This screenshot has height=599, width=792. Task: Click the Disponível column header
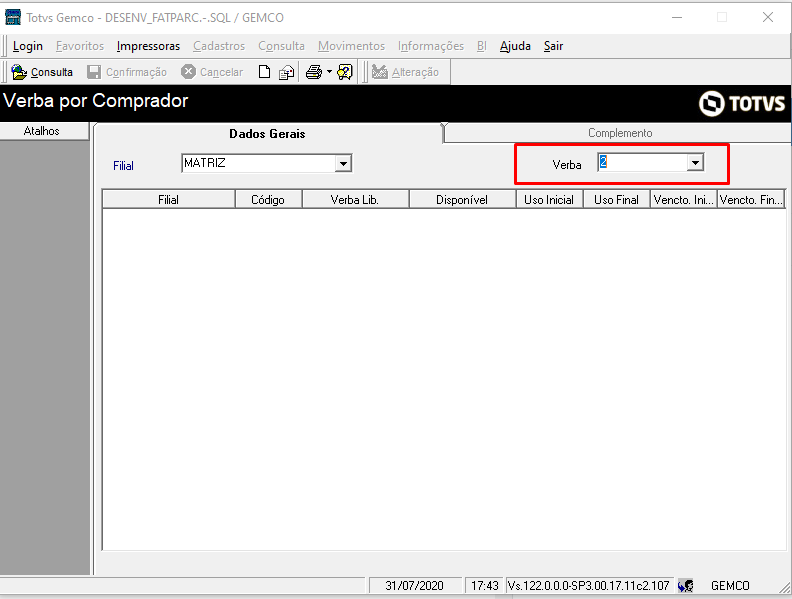click(x=462, y=199)
